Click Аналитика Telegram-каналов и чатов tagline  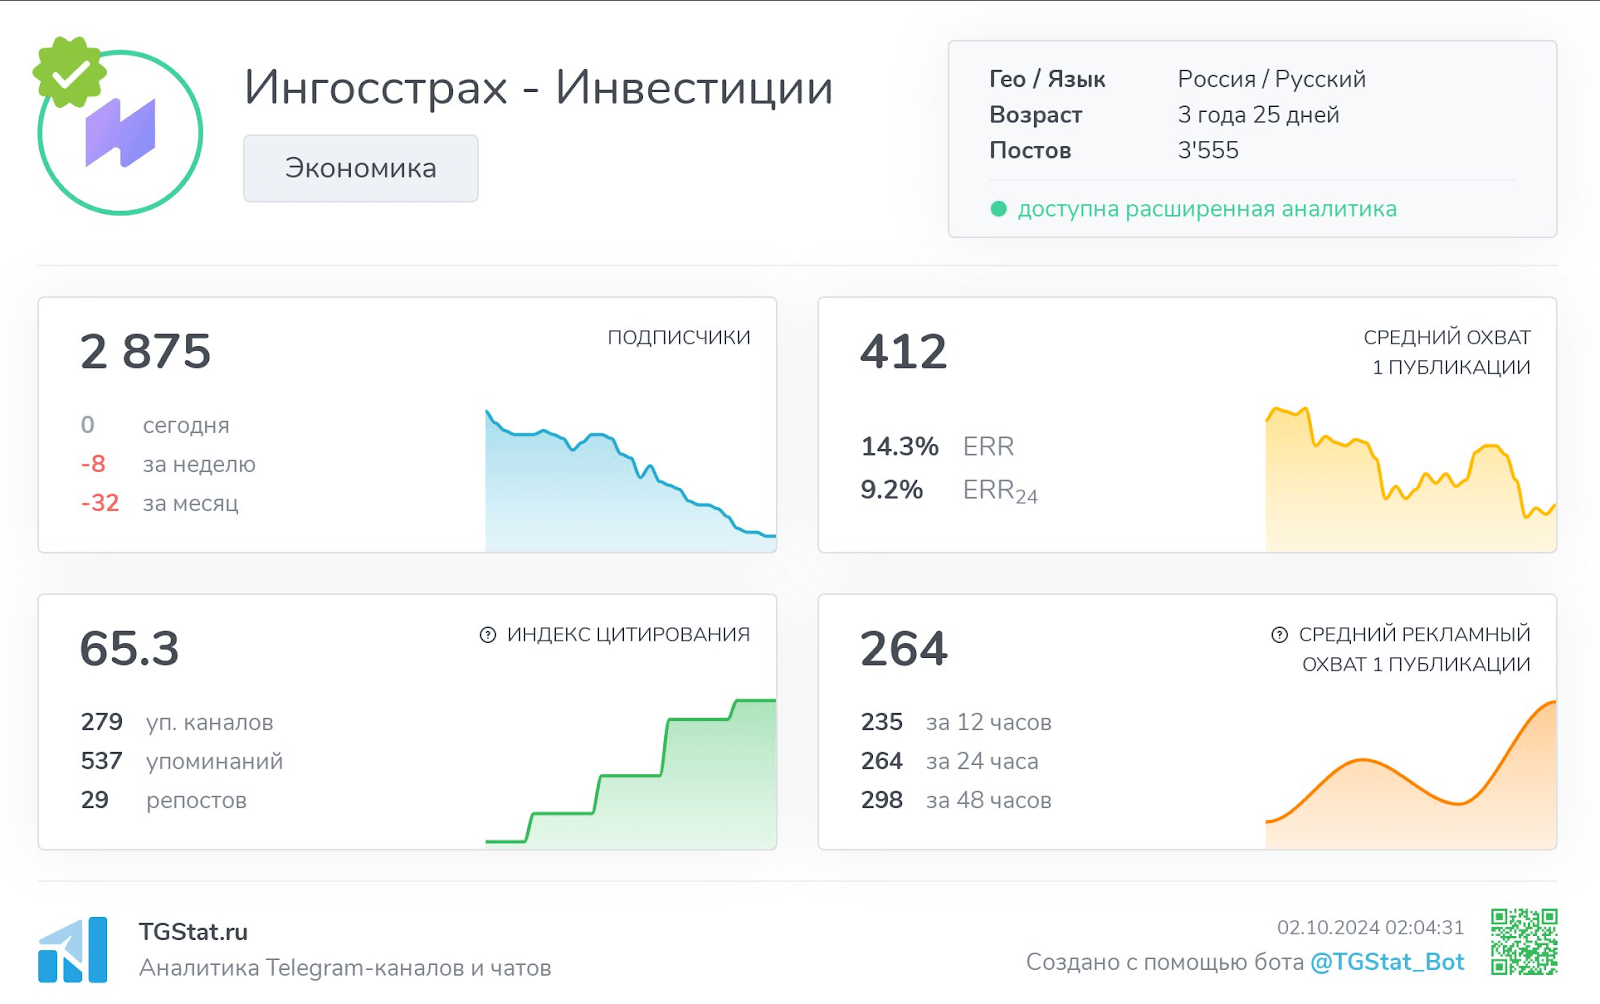345,968
